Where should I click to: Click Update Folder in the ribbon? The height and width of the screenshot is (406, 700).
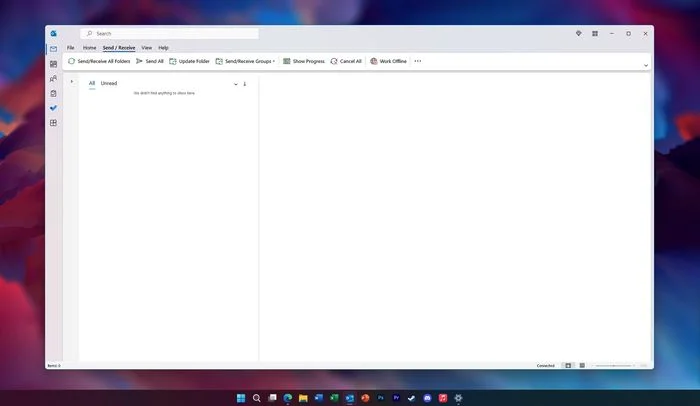190,61
